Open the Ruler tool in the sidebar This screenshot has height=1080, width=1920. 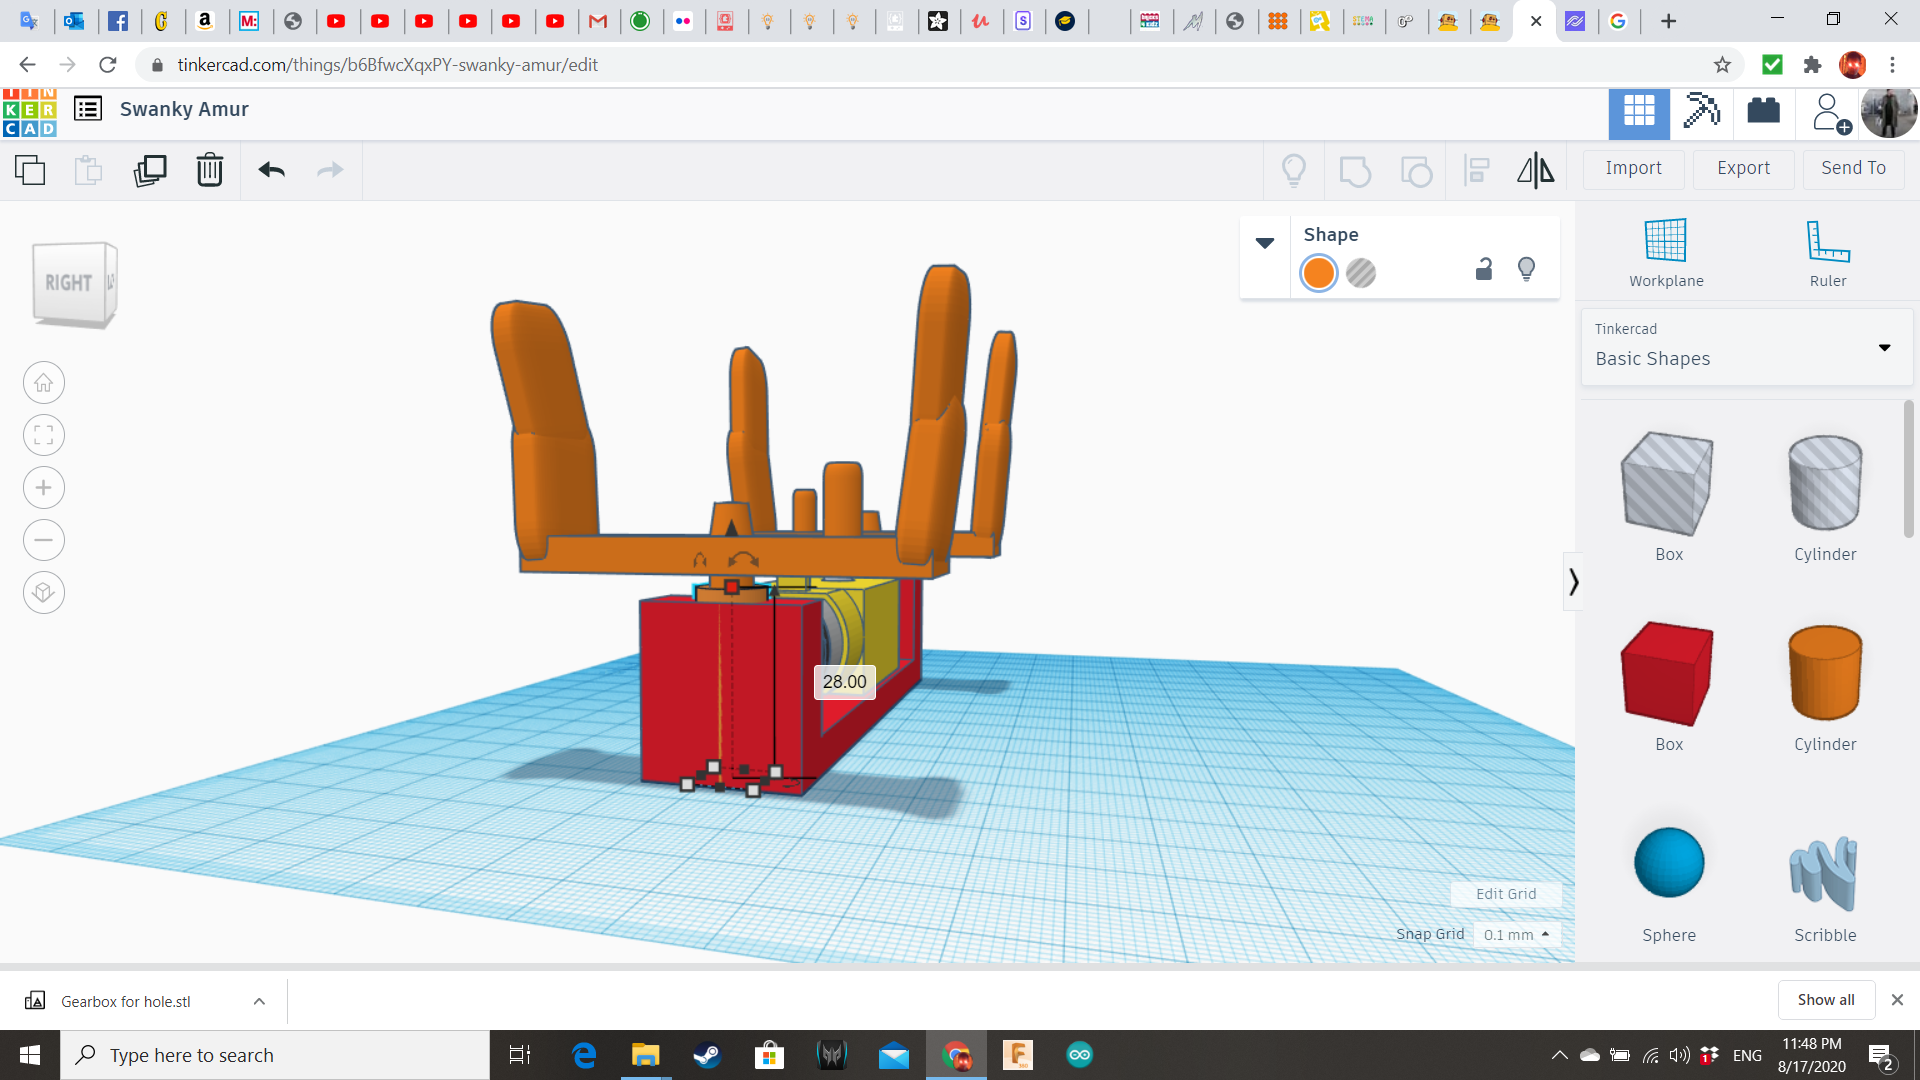pos(1827,245)
